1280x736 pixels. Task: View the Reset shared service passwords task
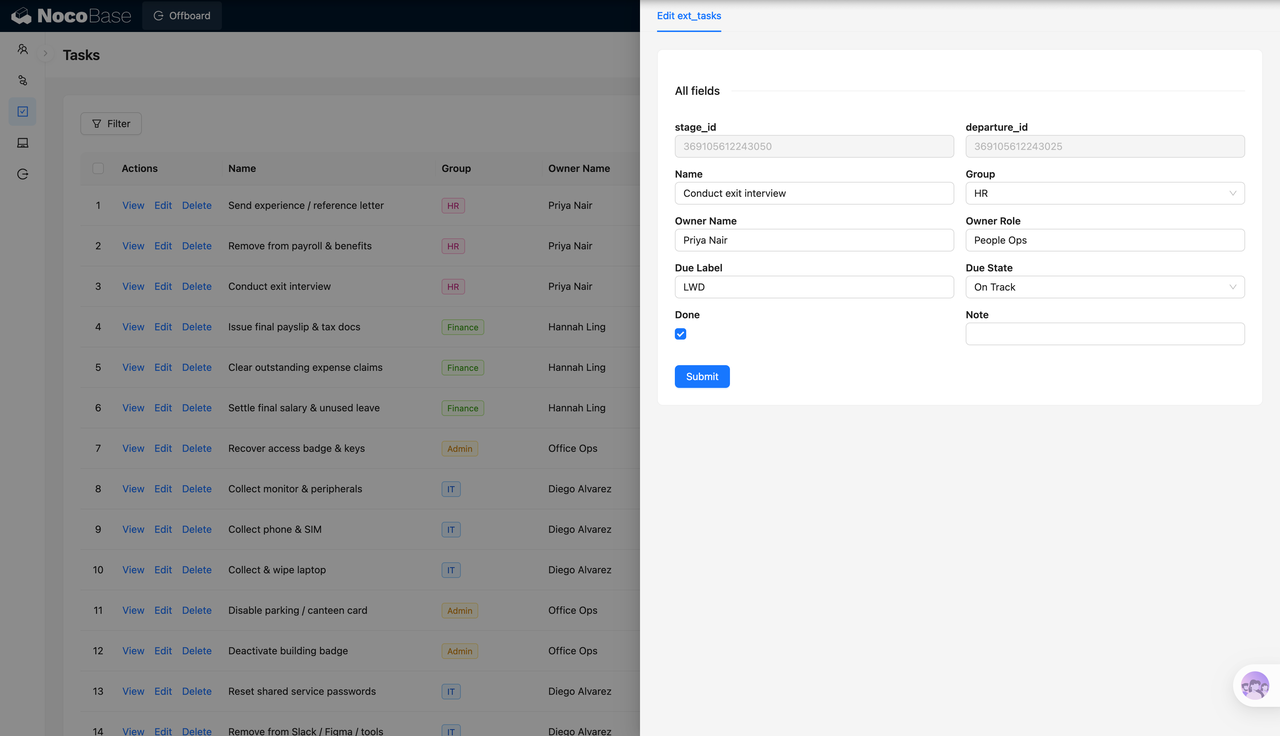(133, 691)
